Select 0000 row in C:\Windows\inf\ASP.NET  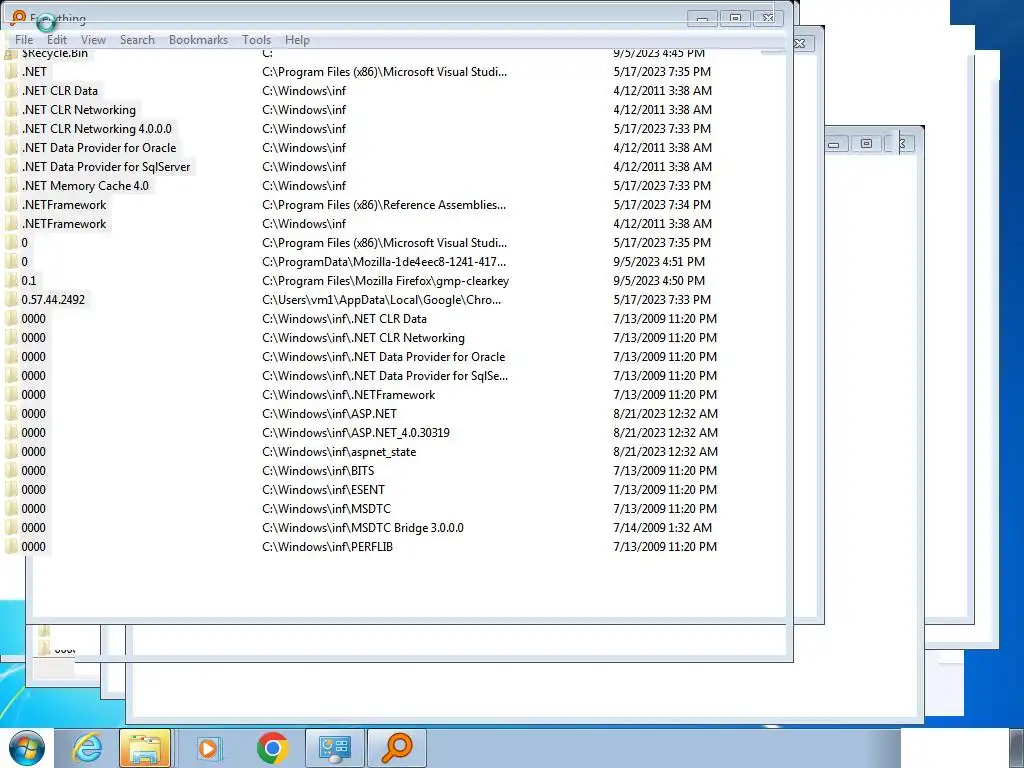(x=33, y=414)
